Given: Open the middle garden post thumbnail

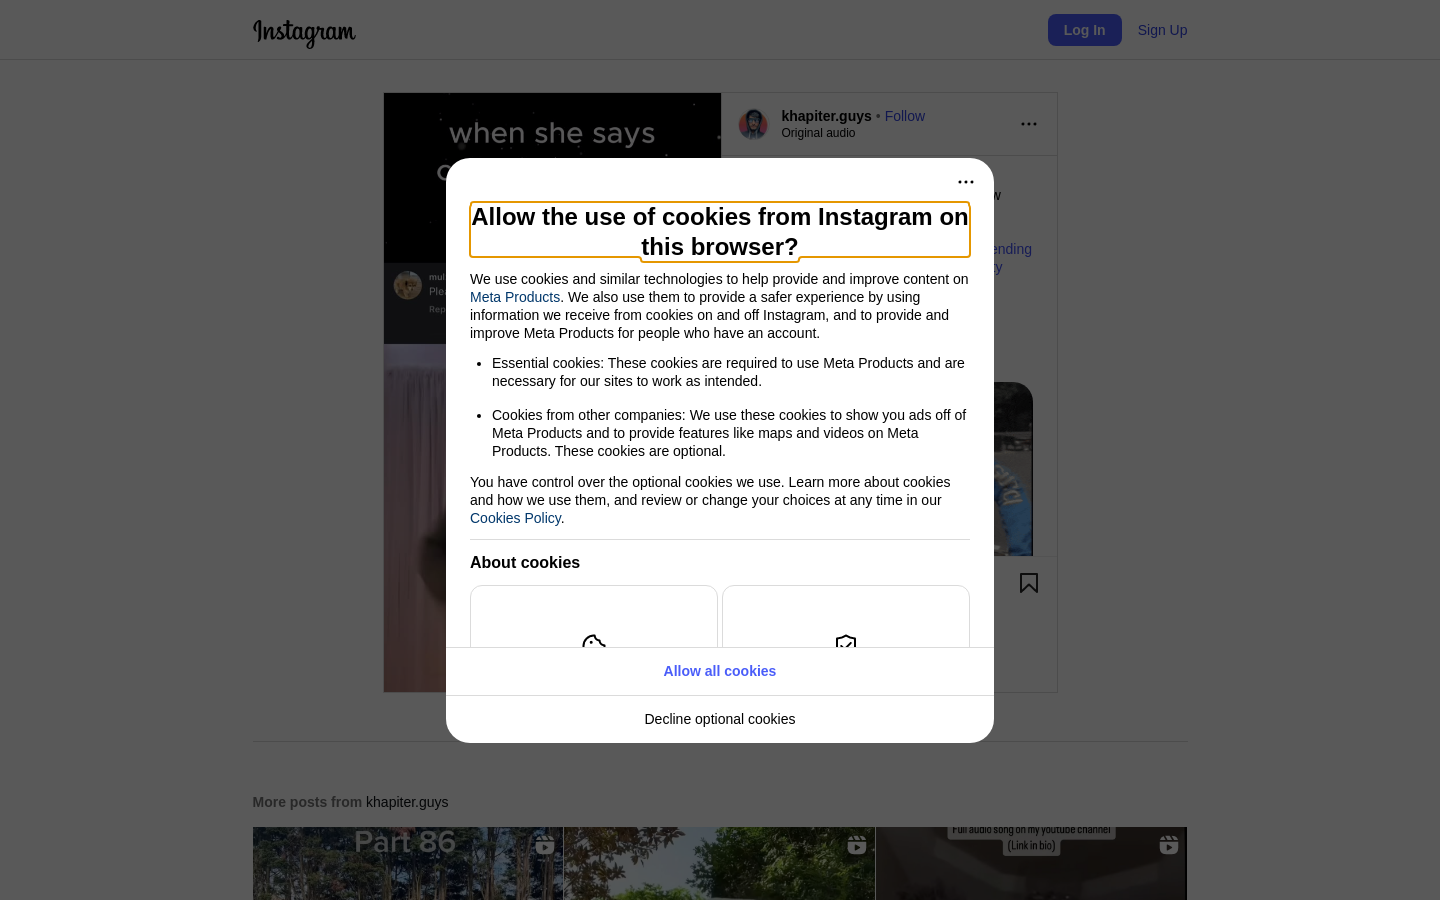Looking at the screenshot, I should click(x=720, y=863).
